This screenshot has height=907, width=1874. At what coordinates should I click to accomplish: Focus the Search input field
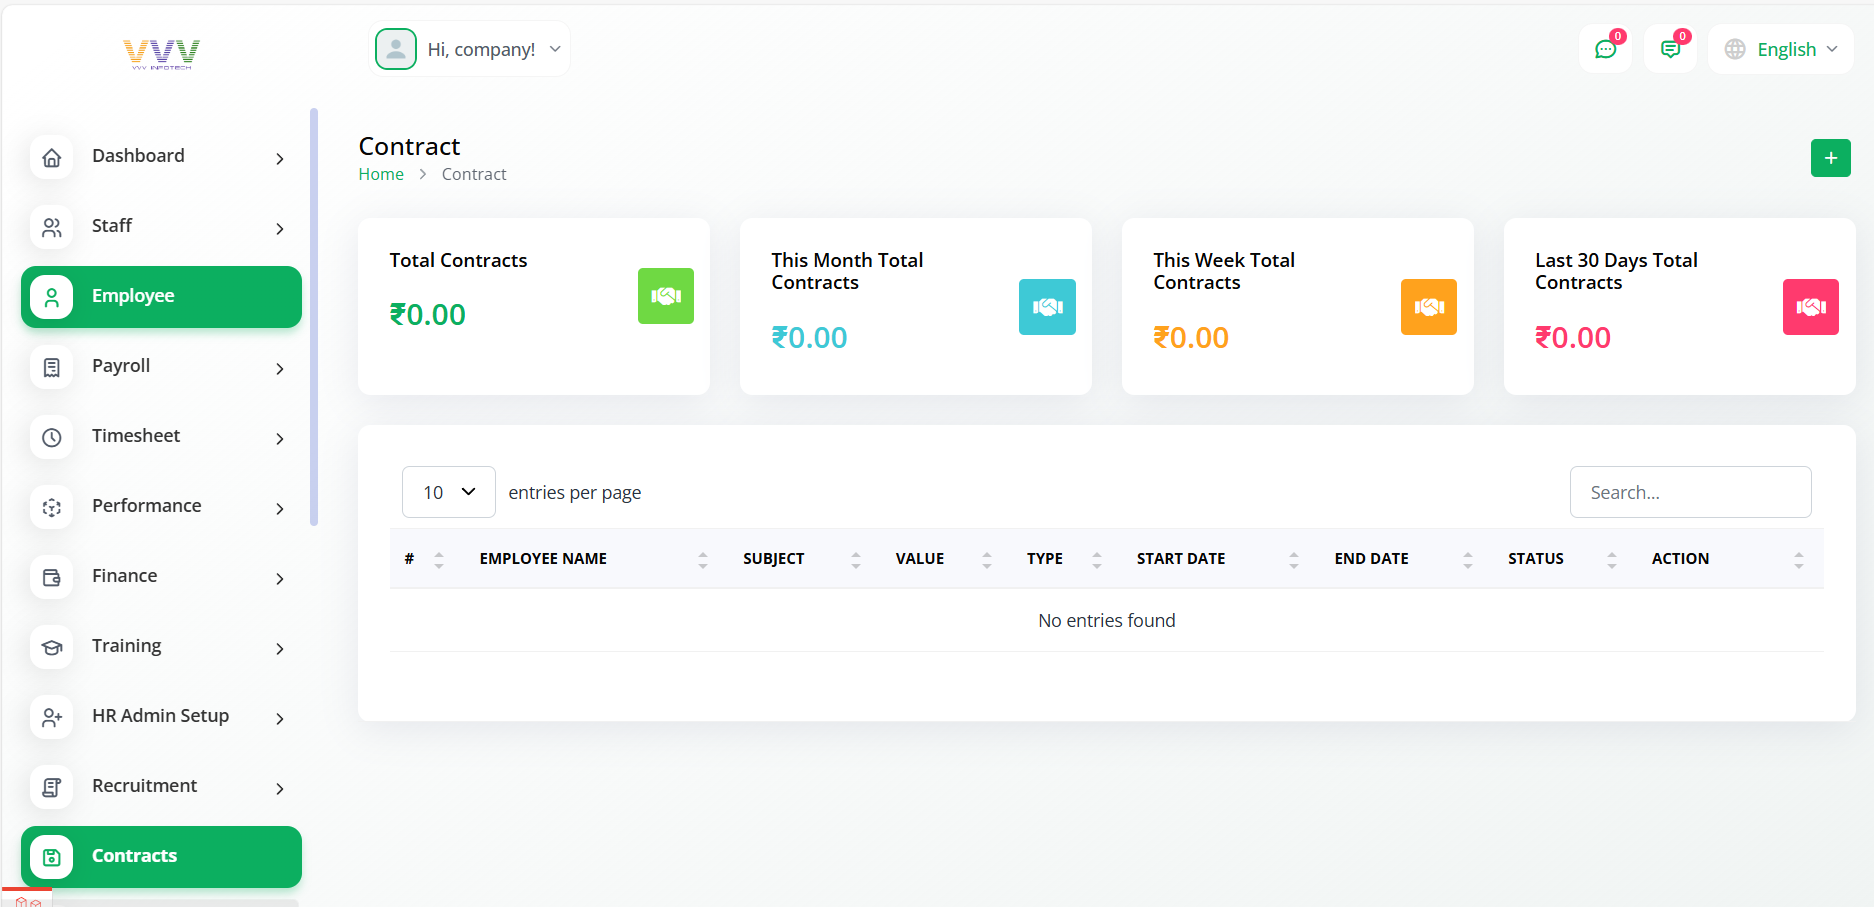tap(1690, 492)
